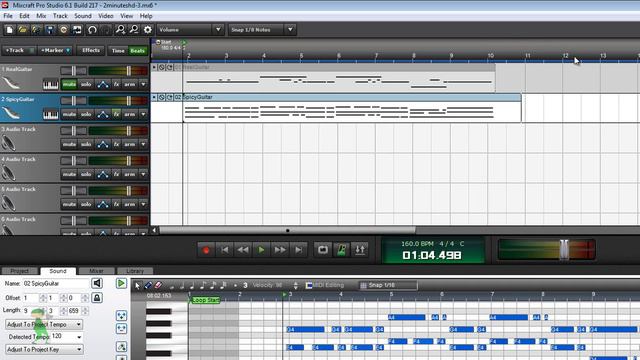The width and height of the screenshot is (640, 360).
Task: Zoom out using the magnifier minus icon
Action: point(133,30)
